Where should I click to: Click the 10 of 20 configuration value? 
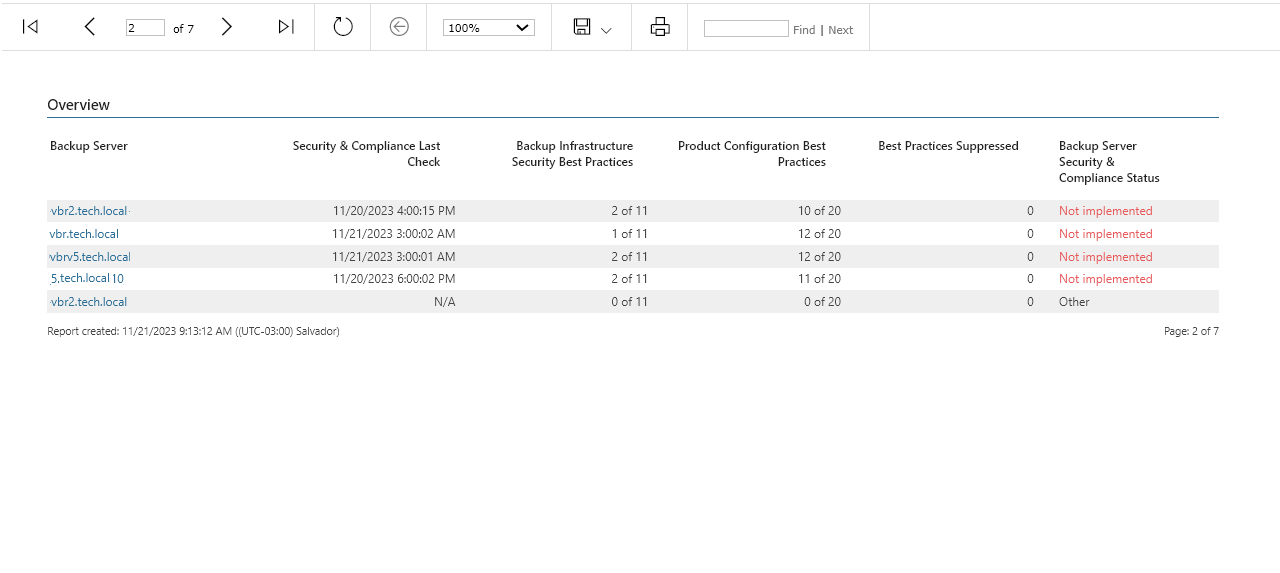(819, 211)
